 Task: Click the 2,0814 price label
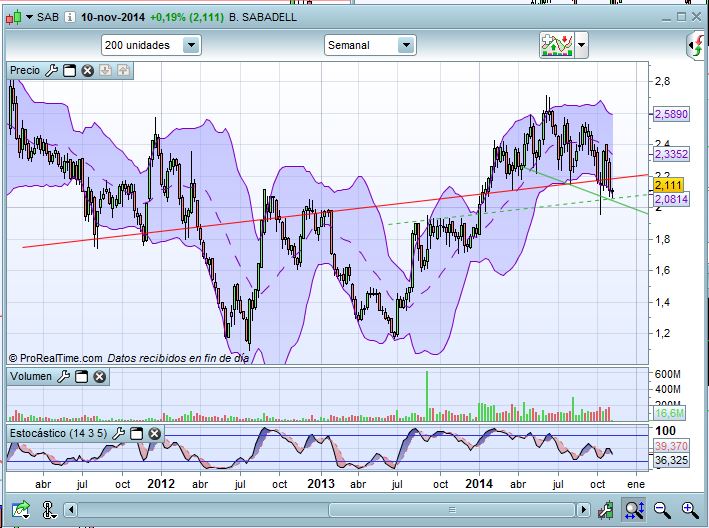click(671, 199)
